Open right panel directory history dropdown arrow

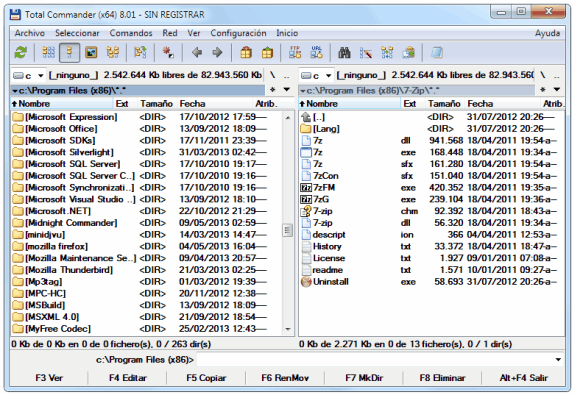(x=557, y=89)
